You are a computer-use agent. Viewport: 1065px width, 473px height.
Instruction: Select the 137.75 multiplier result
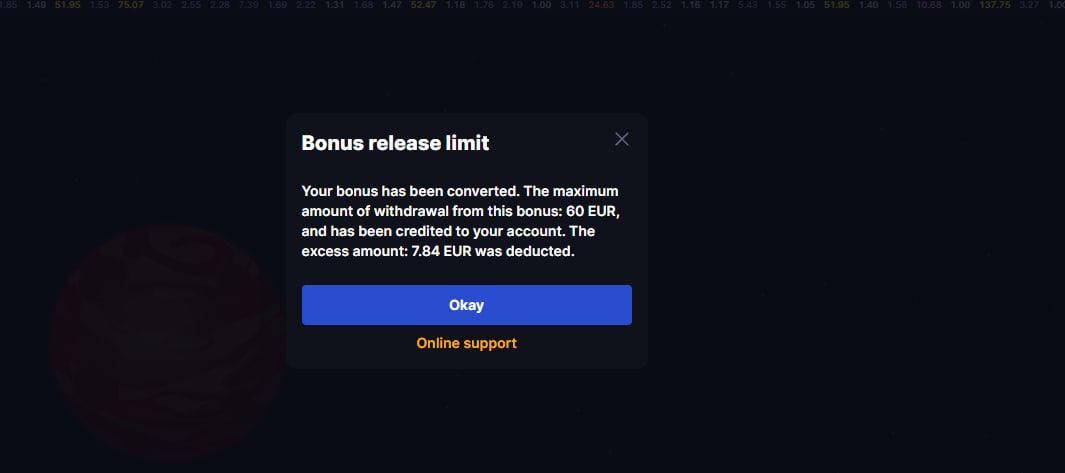point(995,5)
